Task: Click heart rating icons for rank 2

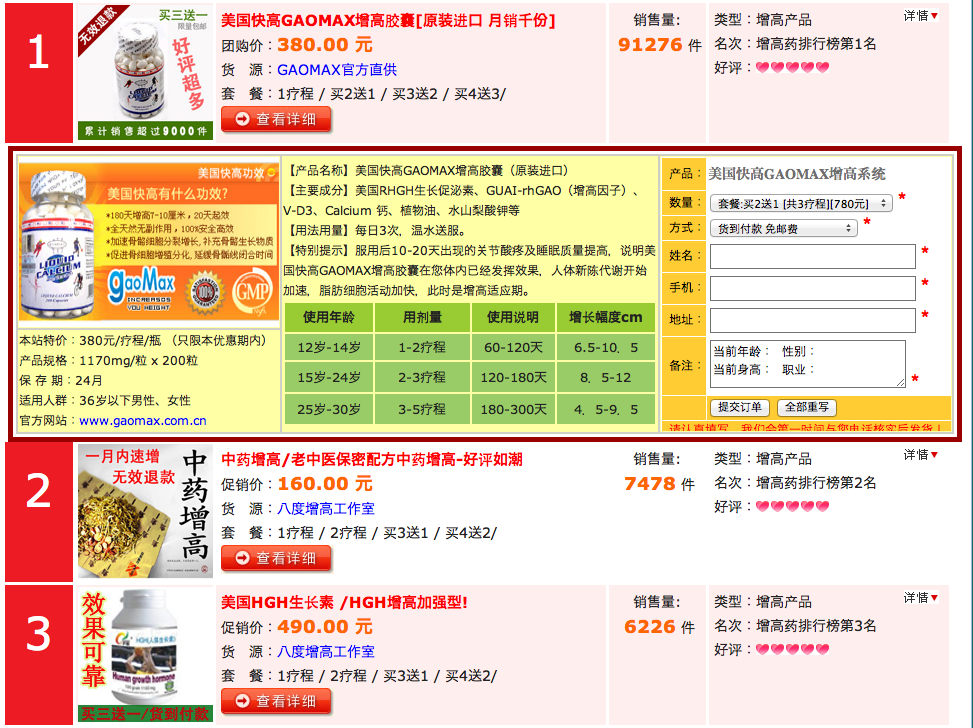Action: (792, 506)
